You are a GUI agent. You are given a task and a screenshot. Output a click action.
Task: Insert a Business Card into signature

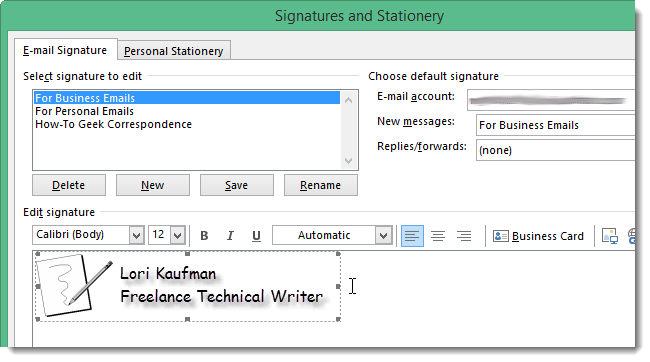(x=538, y=236)
